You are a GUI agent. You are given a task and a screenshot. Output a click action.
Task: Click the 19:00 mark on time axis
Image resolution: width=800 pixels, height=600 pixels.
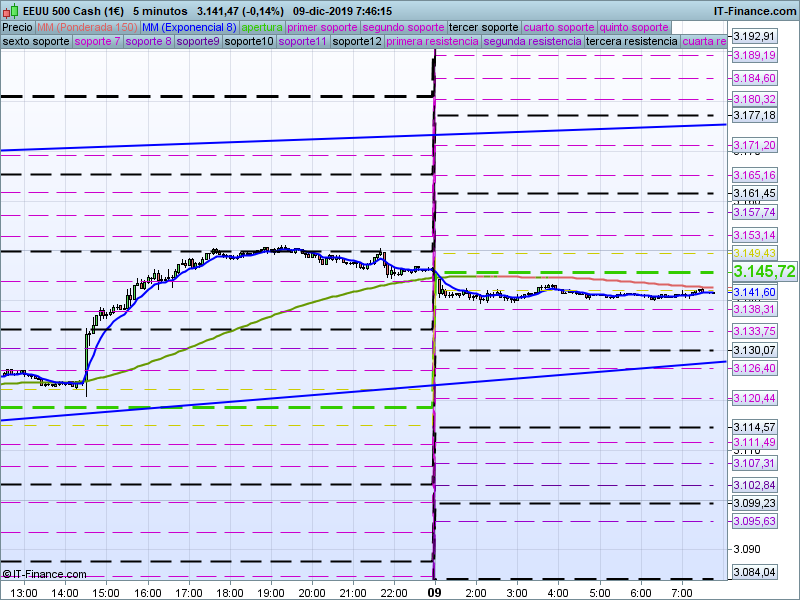[x=270, y=592]
